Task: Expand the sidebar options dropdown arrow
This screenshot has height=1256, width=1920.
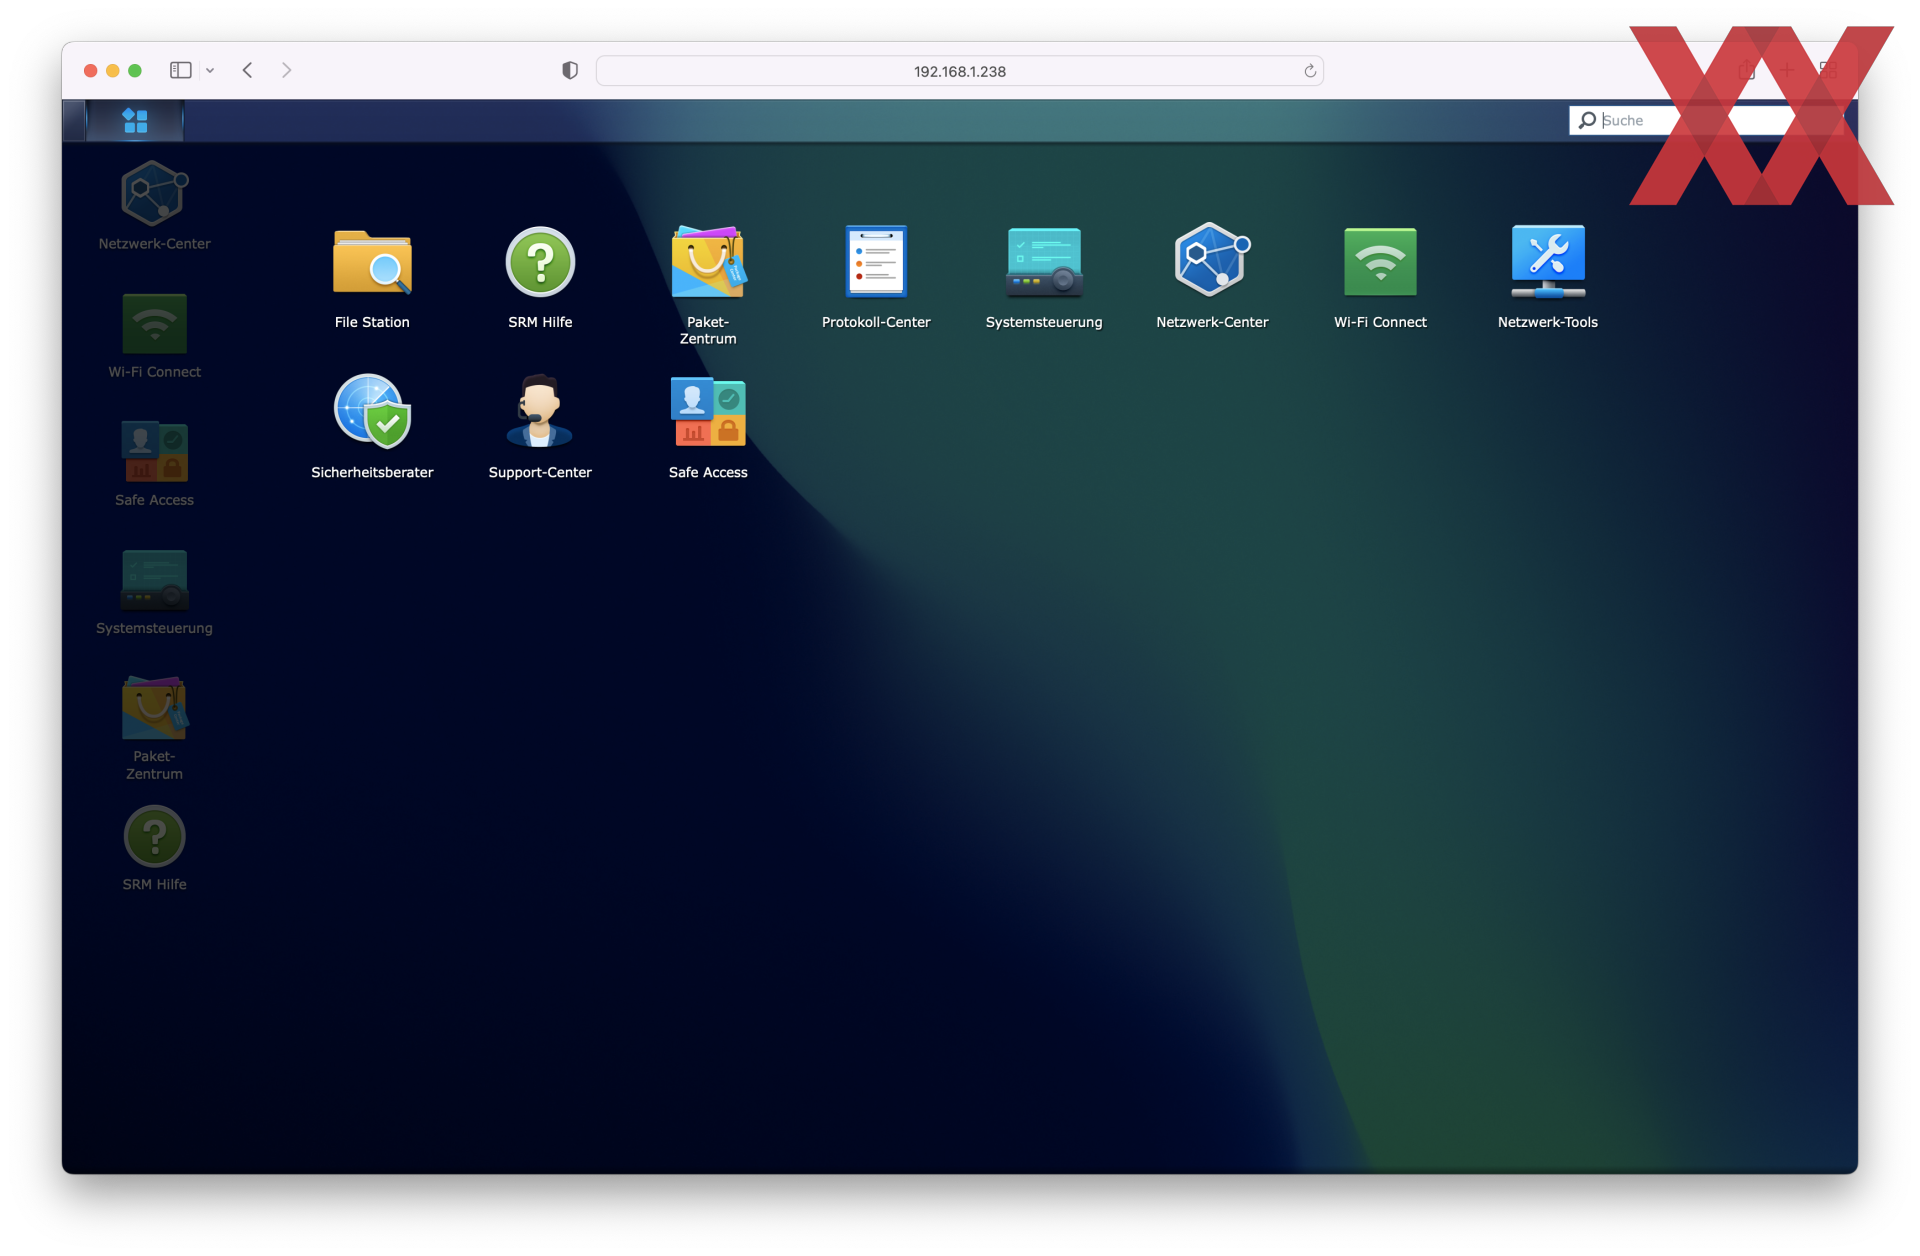Action: pos(210,70)
